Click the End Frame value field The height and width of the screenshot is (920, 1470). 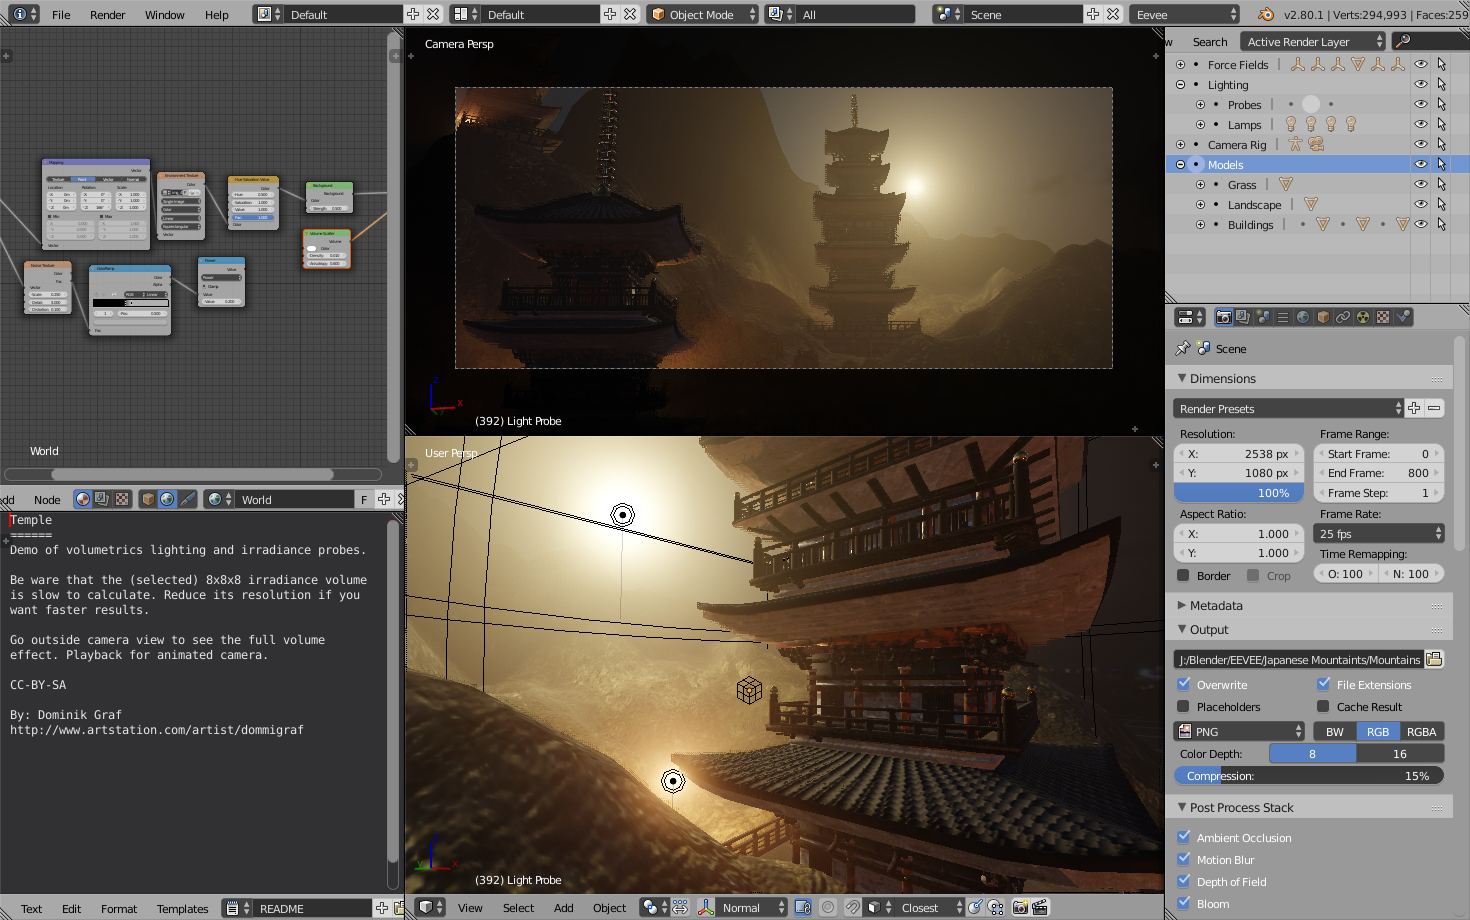pyautogui.click(x=1377, y=473)
